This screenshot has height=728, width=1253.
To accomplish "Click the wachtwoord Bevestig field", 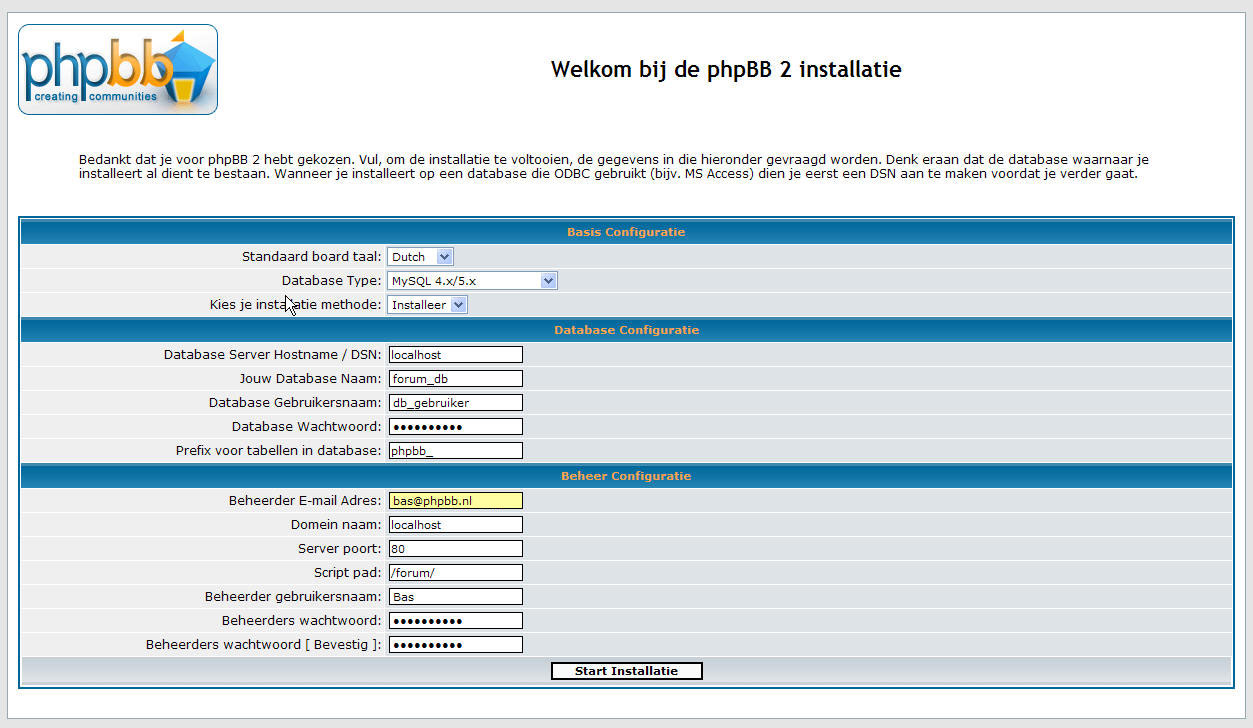I will (455, 645).
